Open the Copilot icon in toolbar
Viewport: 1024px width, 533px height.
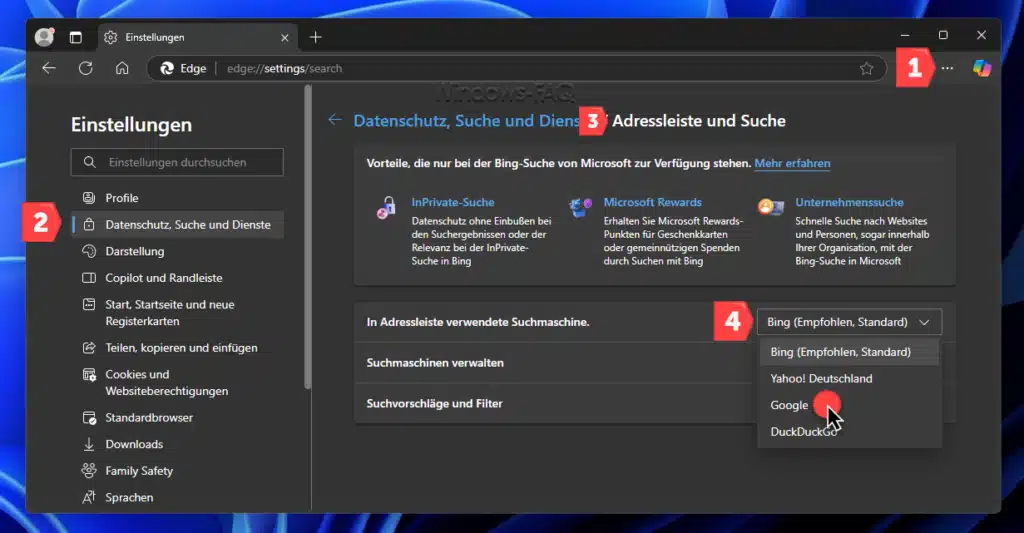pyautogui.click(x=982, y=68)
